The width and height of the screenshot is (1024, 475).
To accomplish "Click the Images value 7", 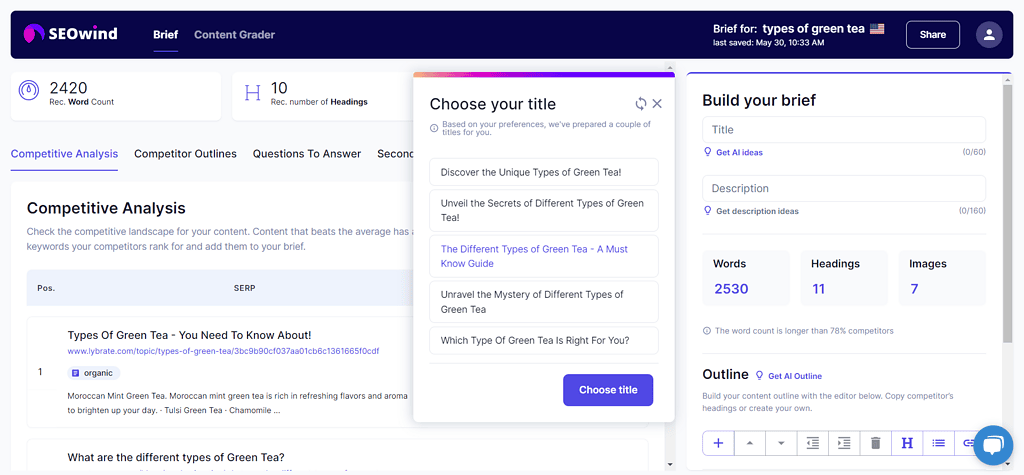I will point(914,289).
